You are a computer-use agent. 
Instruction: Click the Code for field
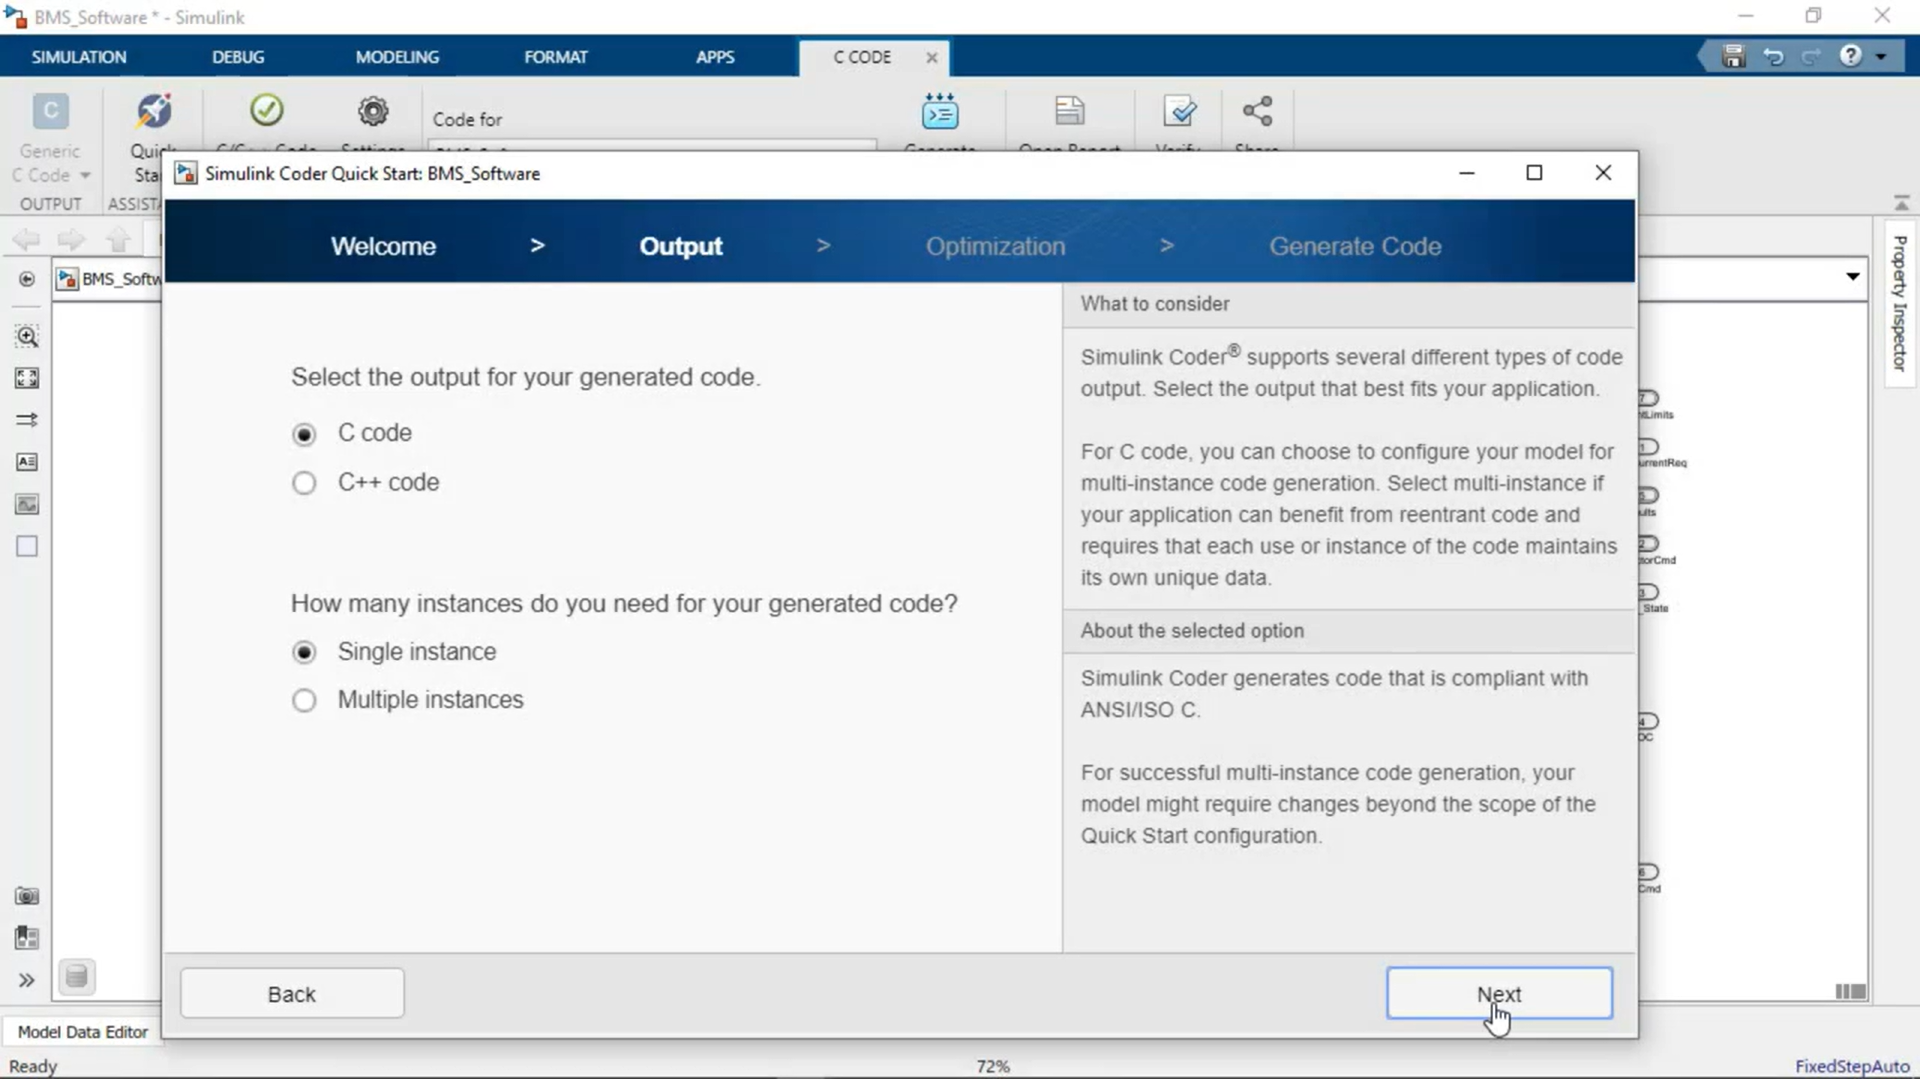point(652,146)
